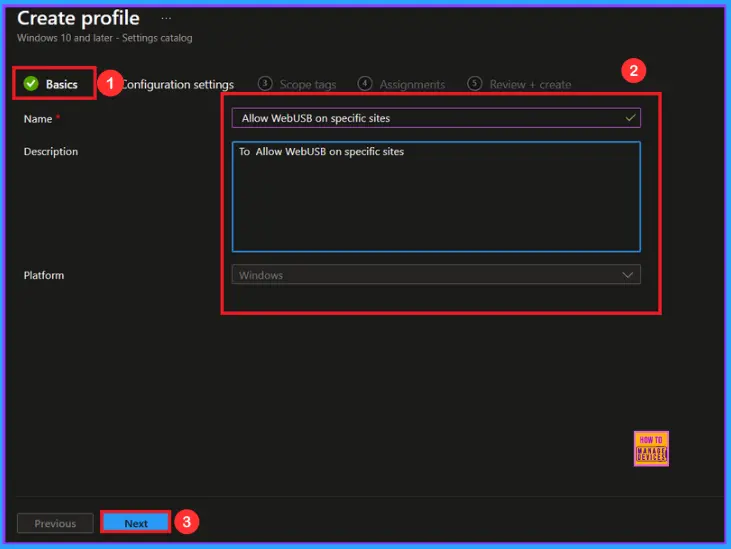Switch to Configuration settings tab

178,84
